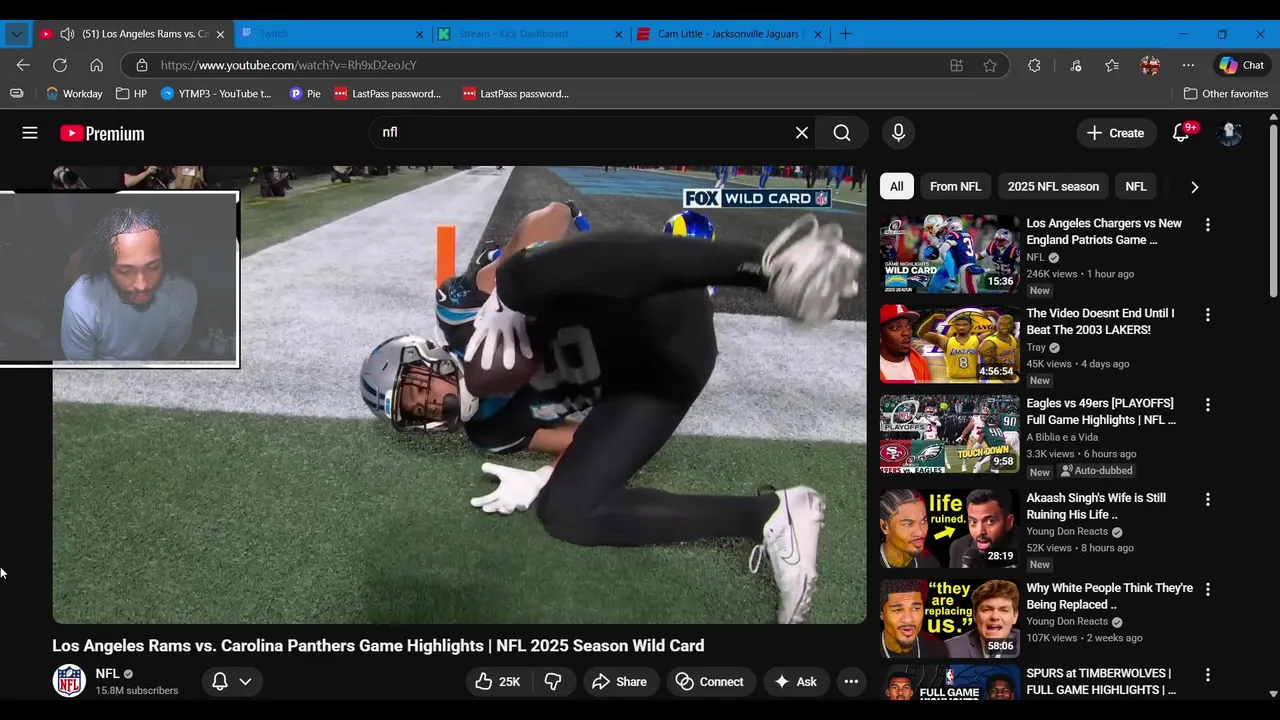
Task: Click the video player area
Action: (x=460, y=395)
